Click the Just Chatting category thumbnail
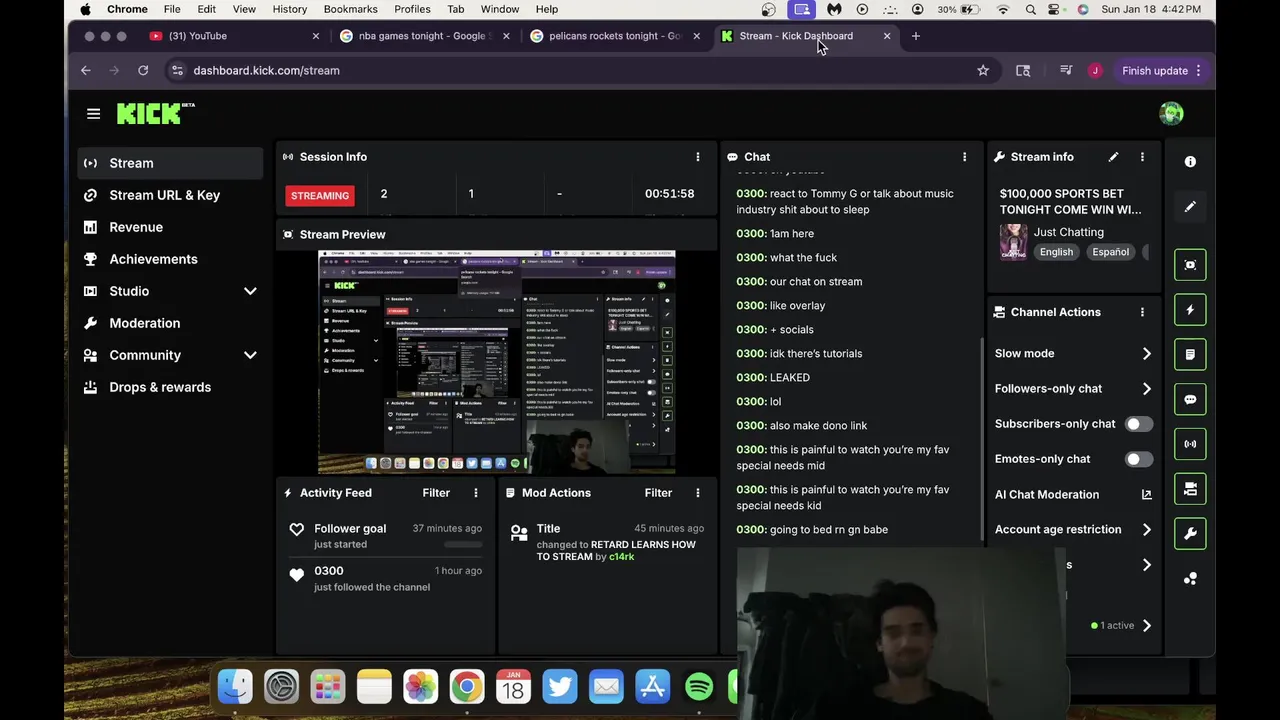This screenshot has width=1280, height=720. coord(1013,242)
